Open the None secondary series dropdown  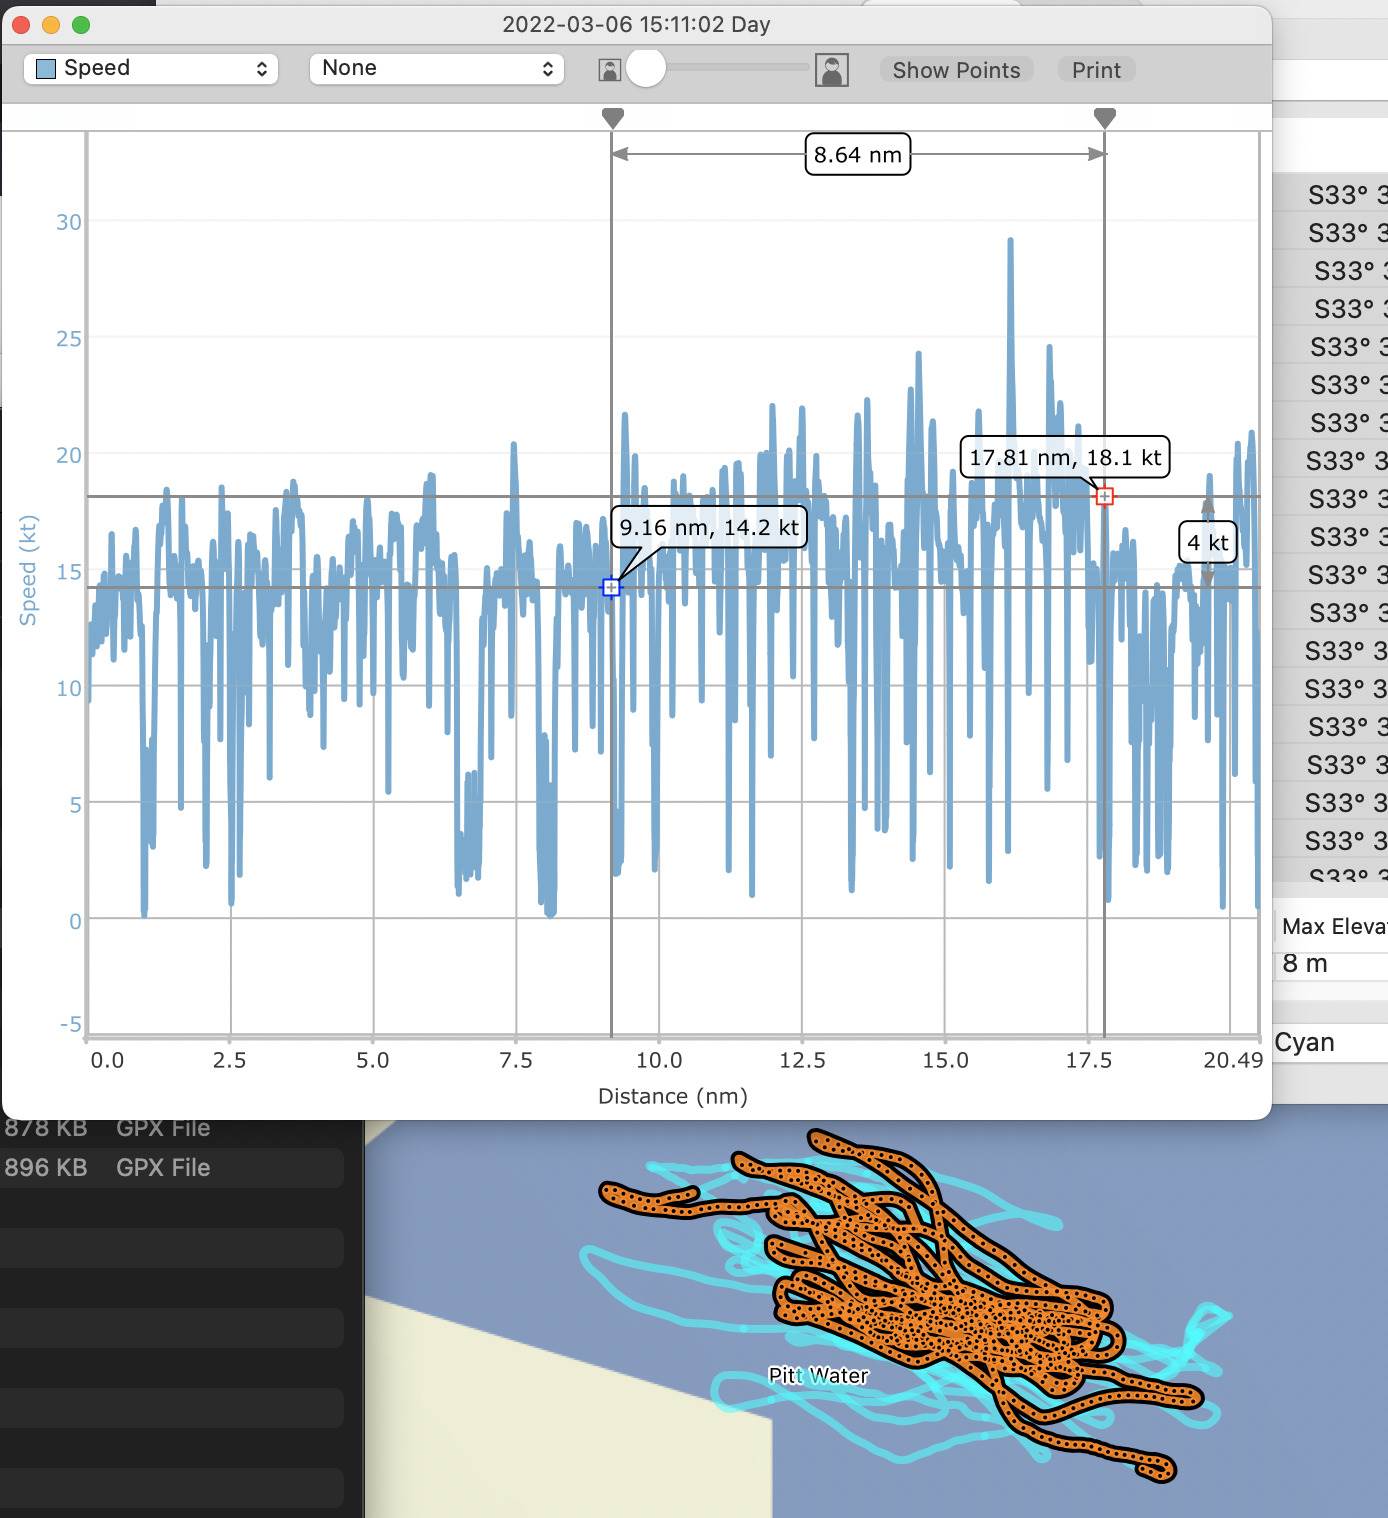click(437, 68)
